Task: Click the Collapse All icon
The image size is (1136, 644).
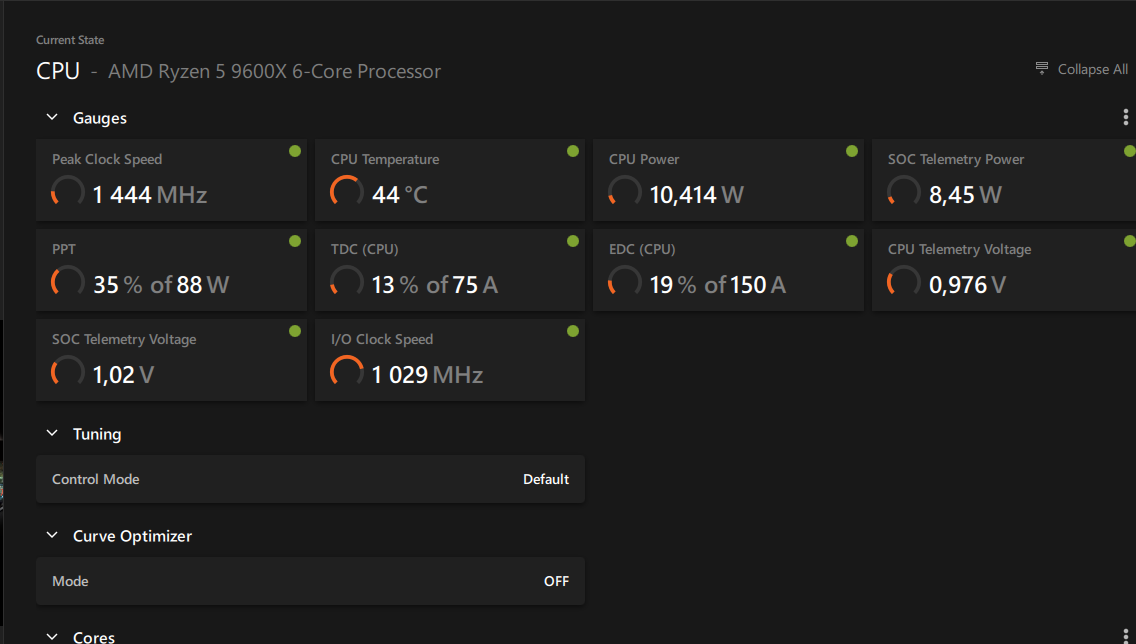Action: (x=1042, y=69)
